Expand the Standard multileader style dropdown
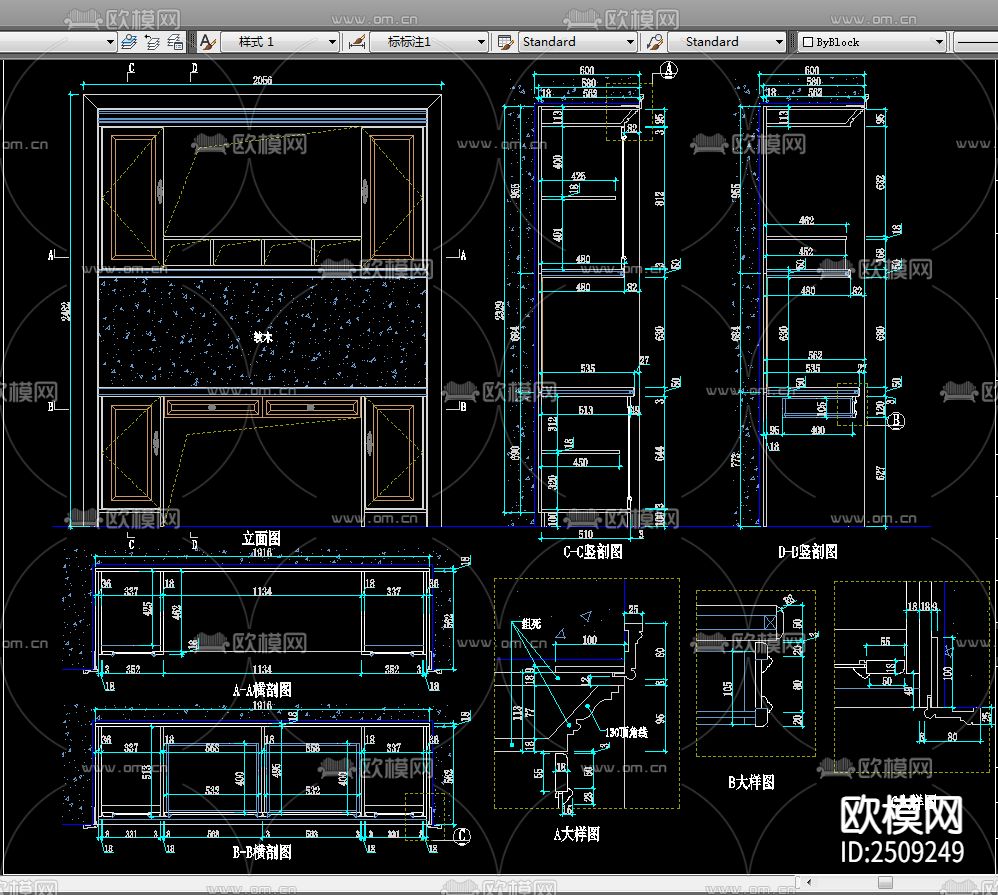The image size is (998, 895). click(779, 42)
